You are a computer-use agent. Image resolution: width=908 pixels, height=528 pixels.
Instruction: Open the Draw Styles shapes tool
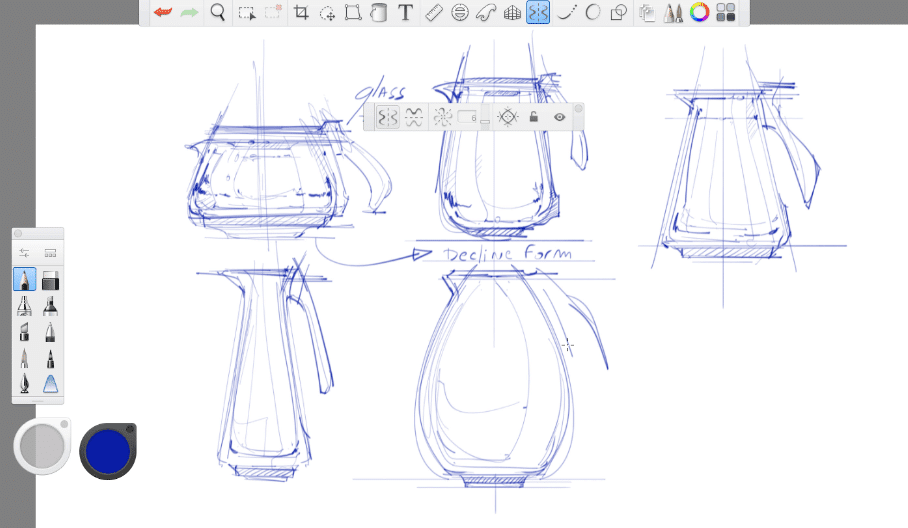point(618,12)
